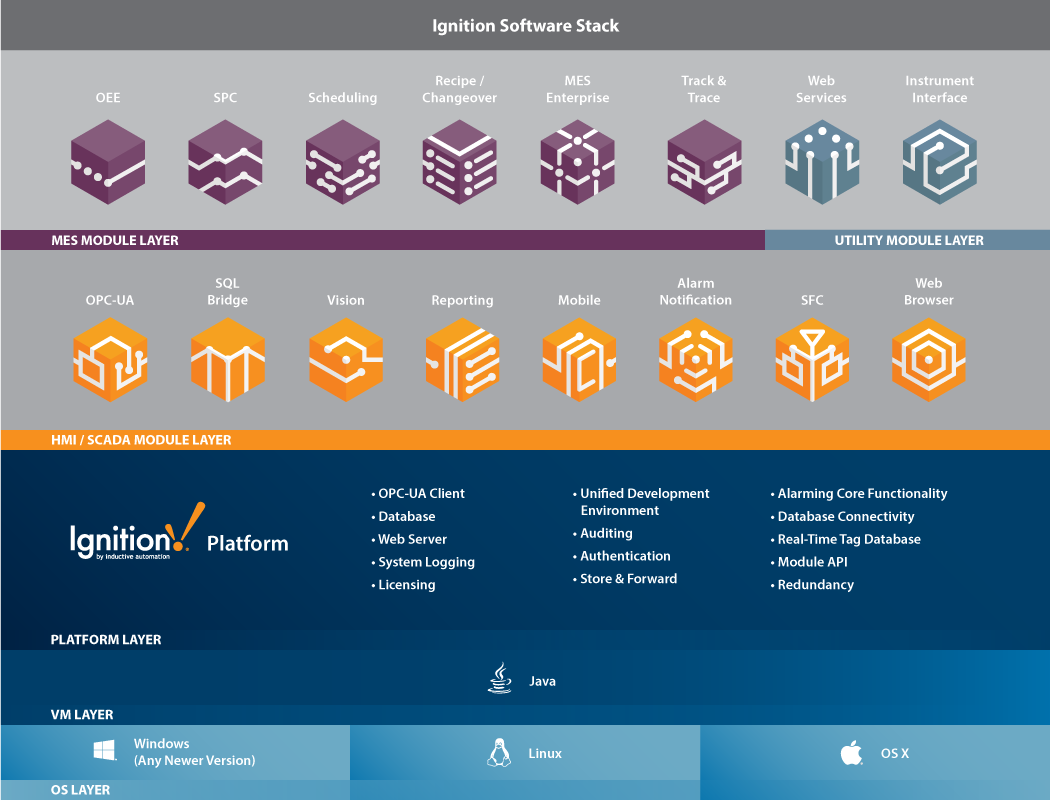The image size is (1050, 800).
Task: Select the Reporting module hexagon
Action: (462, 360)
